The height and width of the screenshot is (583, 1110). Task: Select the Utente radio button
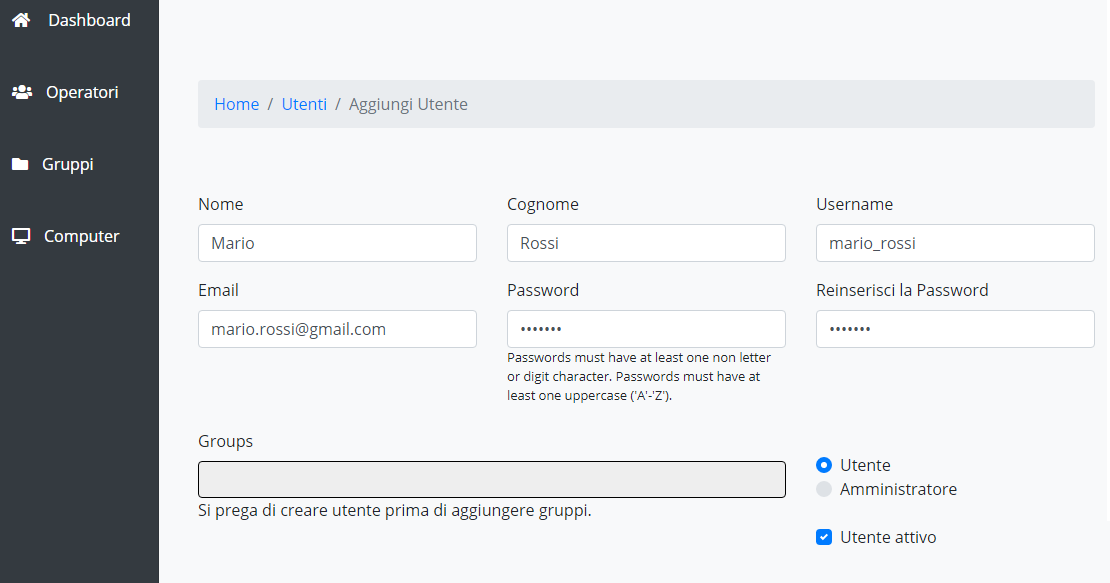point(823,465)
